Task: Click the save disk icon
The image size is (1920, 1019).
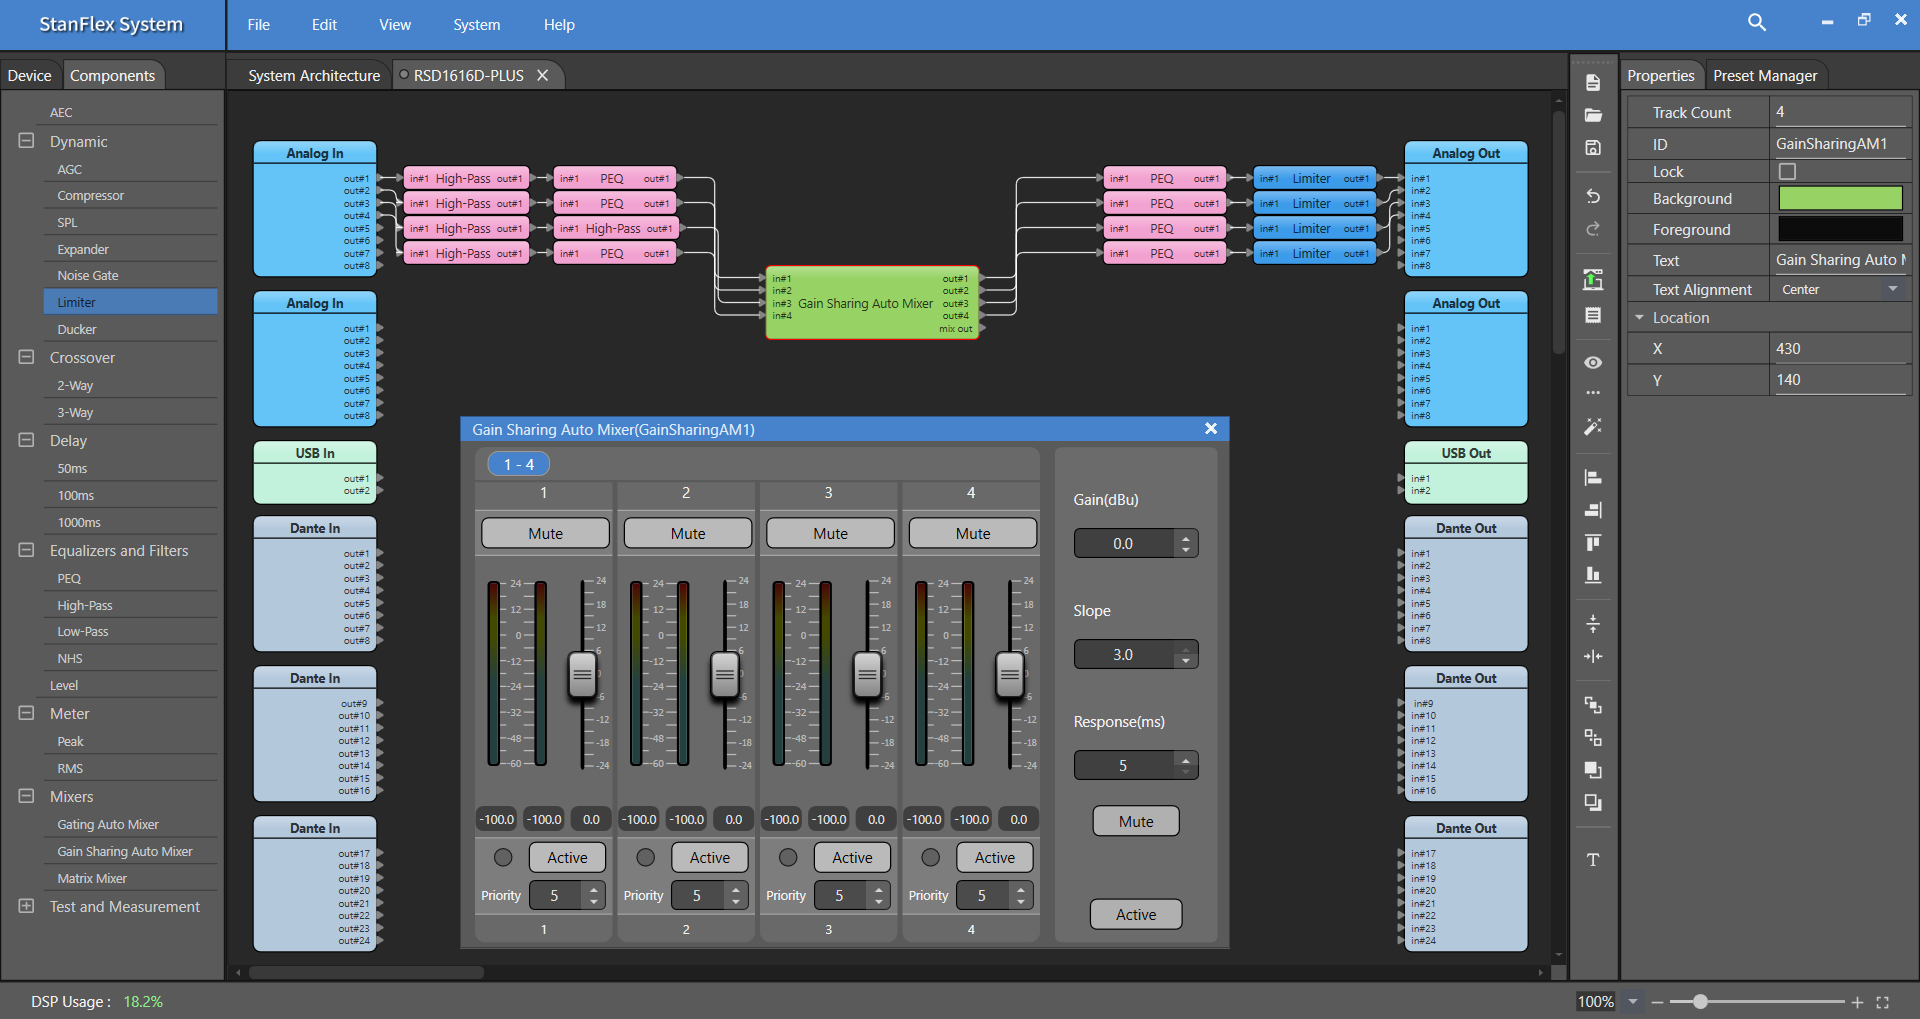Action: pos(1593,148)
